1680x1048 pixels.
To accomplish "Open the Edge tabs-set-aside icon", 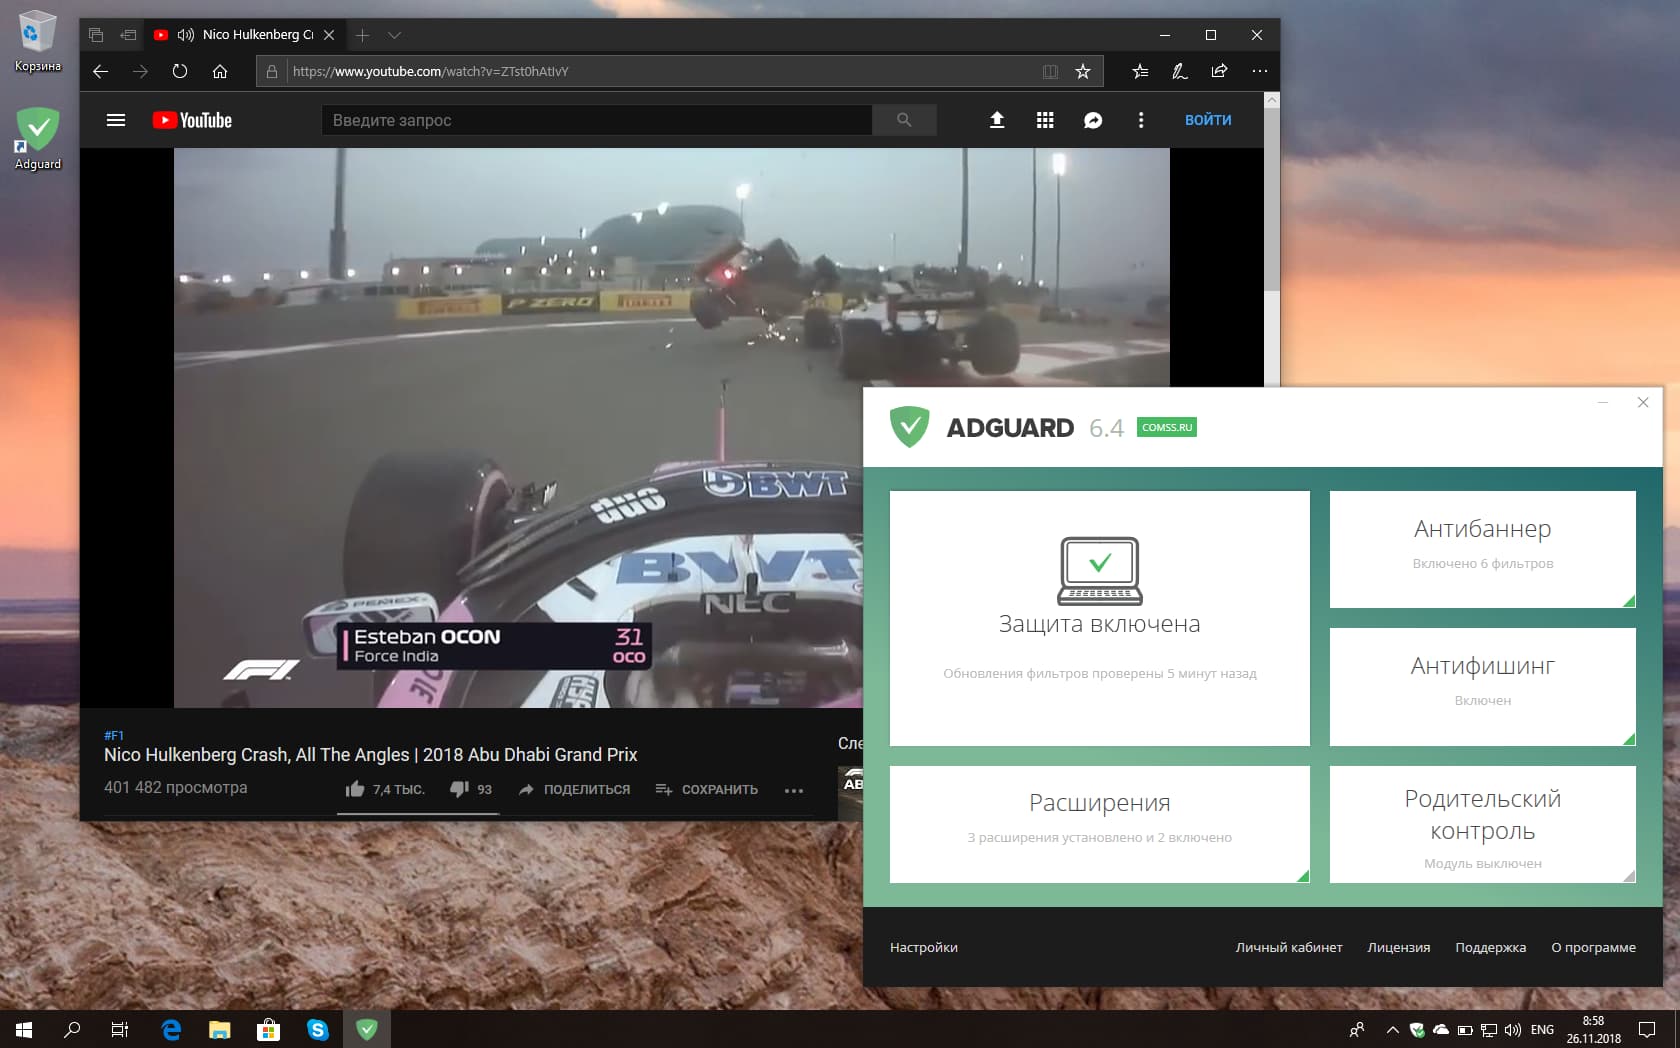I will (96, 35).
